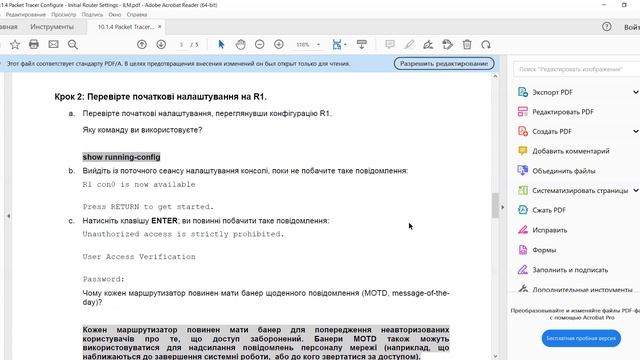The height and width of the screenshot is (360, 640).
Task: Open the Редактирование menu
Action: (x=26, y=15)
